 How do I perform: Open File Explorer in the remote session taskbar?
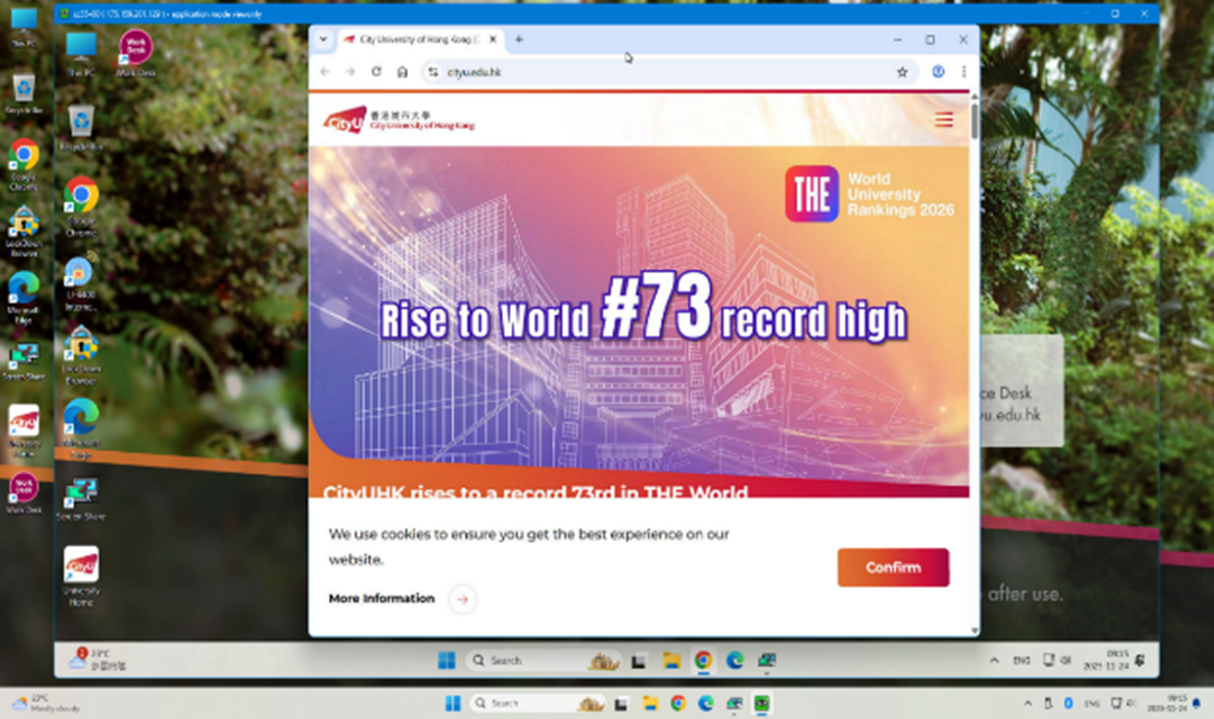[x=672, y=660]
